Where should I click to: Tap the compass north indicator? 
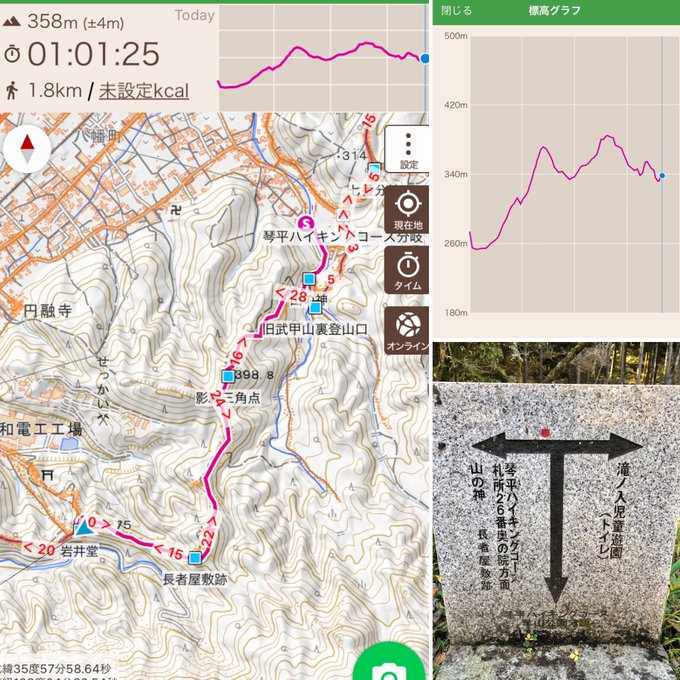27,149
